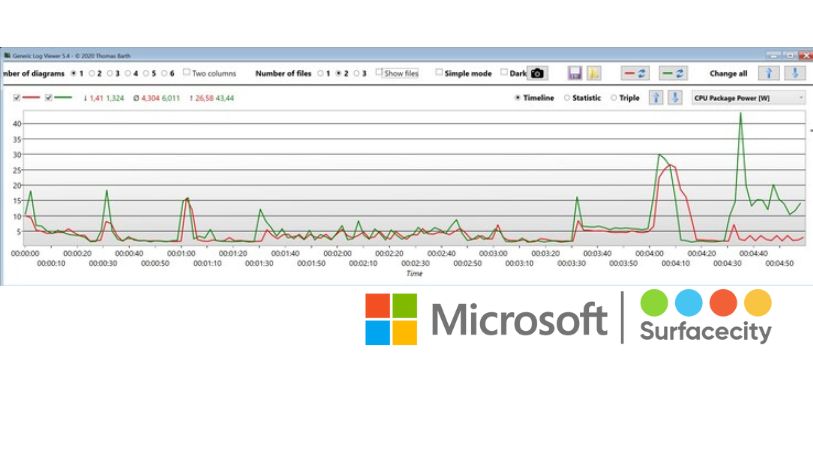Click the down arrow before CPU Package Power

(675, 97)
